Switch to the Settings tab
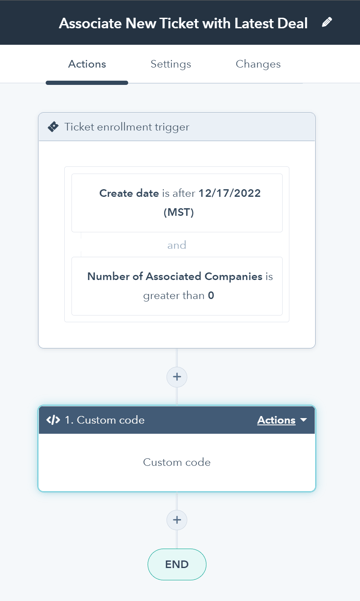The width and height of the screenshot is (360, 601). 171,64
